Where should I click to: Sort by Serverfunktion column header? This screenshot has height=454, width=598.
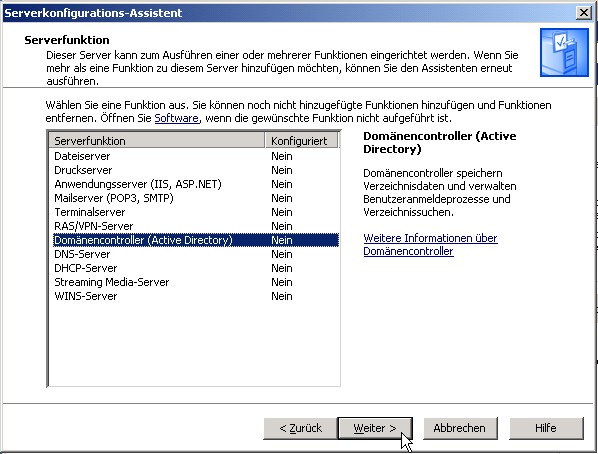point(157,141)
